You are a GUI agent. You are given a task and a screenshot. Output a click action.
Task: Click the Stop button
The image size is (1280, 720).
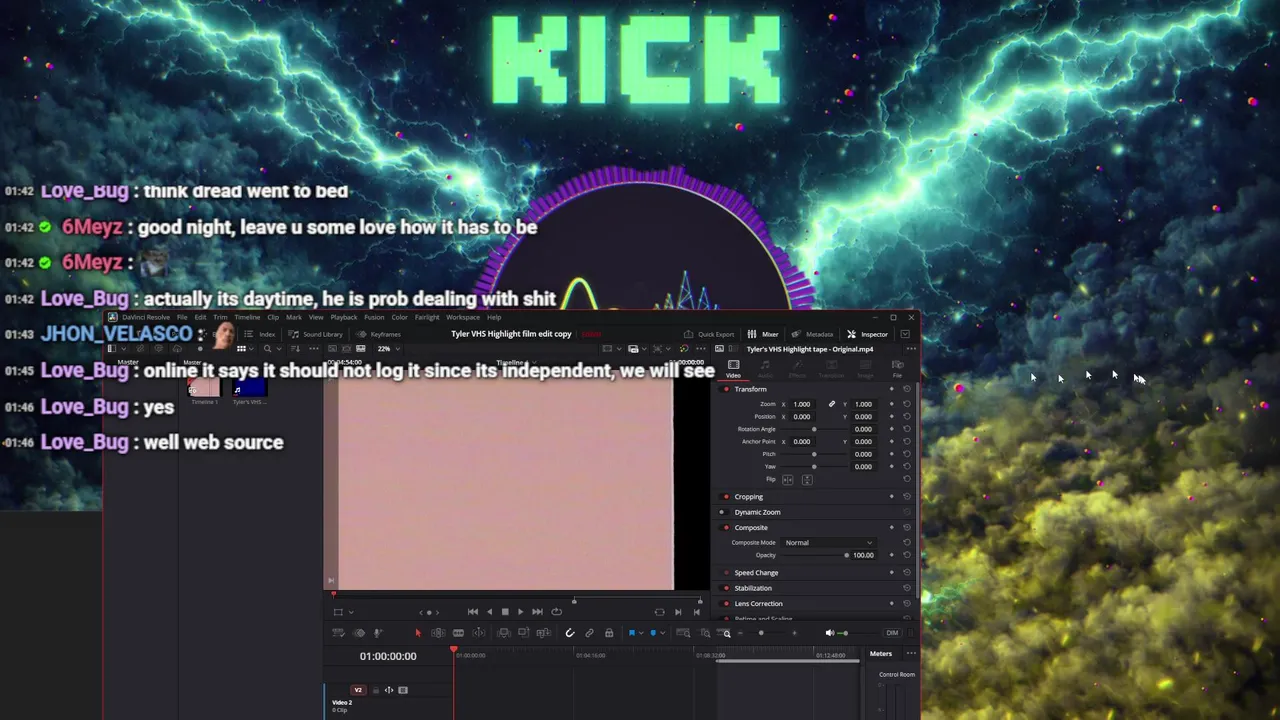505,612
